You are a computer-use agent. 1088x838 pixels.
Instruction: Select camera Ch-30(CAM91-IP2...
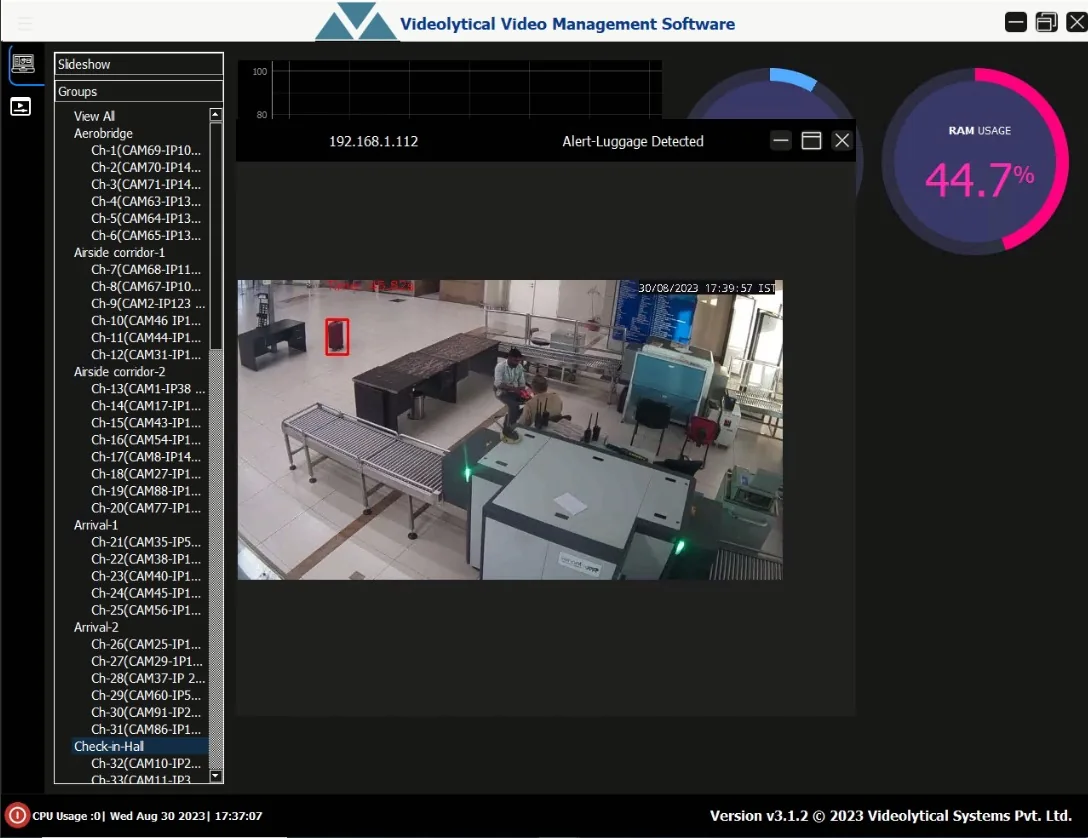[x=146, y=712]
